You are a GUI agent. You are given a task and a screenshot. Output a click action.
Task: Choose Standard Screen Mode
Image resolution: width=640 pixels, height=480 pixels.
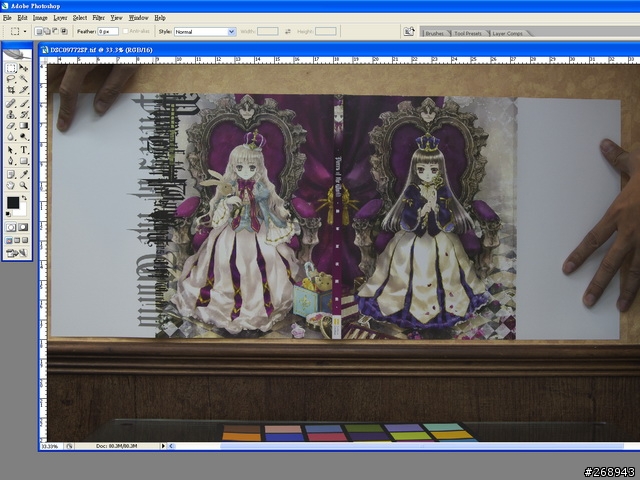9,240
